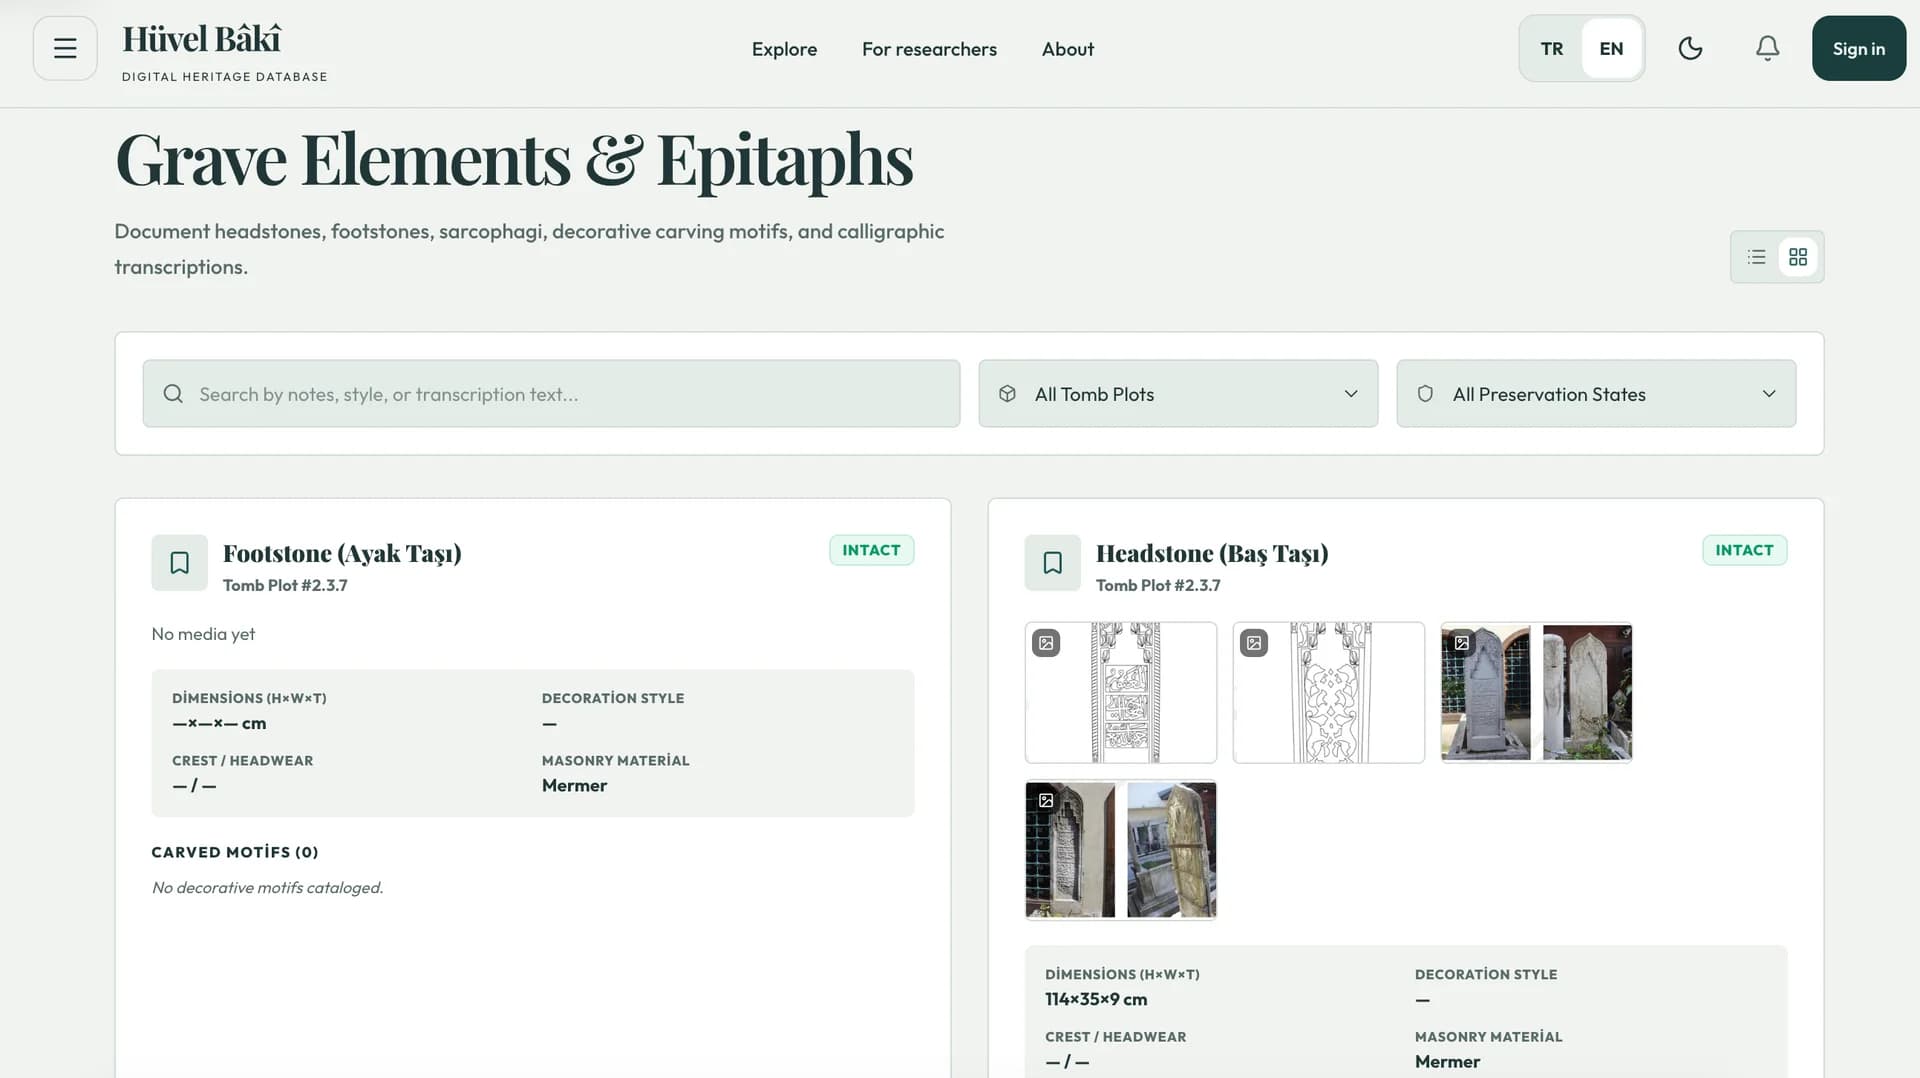The height and width of the screenshot is (1078, 1920).
Task: Click Mermer material in Headstone card
Action: [x=1447, y=1061]
